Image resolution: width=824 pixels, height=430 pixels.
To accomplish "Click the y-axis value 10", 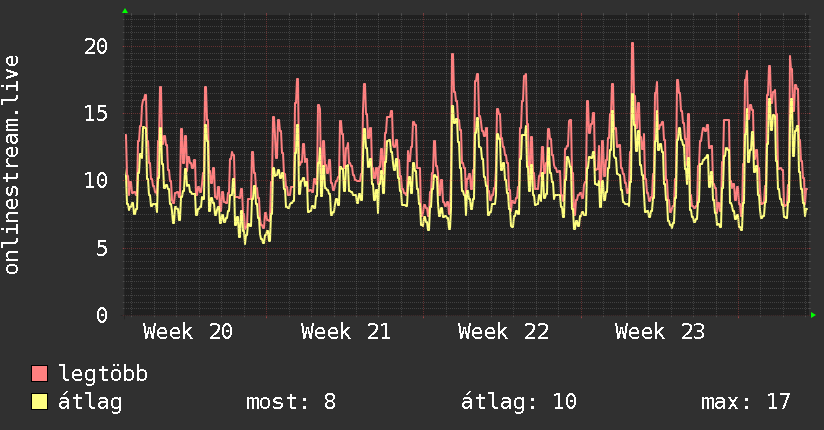I will pos(96,181).
